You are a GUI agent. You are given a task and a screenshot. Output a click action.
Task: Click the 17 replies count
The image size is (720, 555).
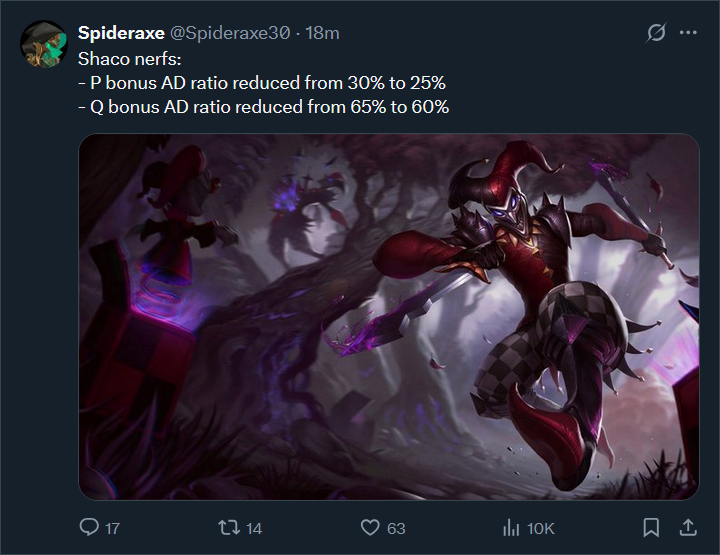(112, 528)
